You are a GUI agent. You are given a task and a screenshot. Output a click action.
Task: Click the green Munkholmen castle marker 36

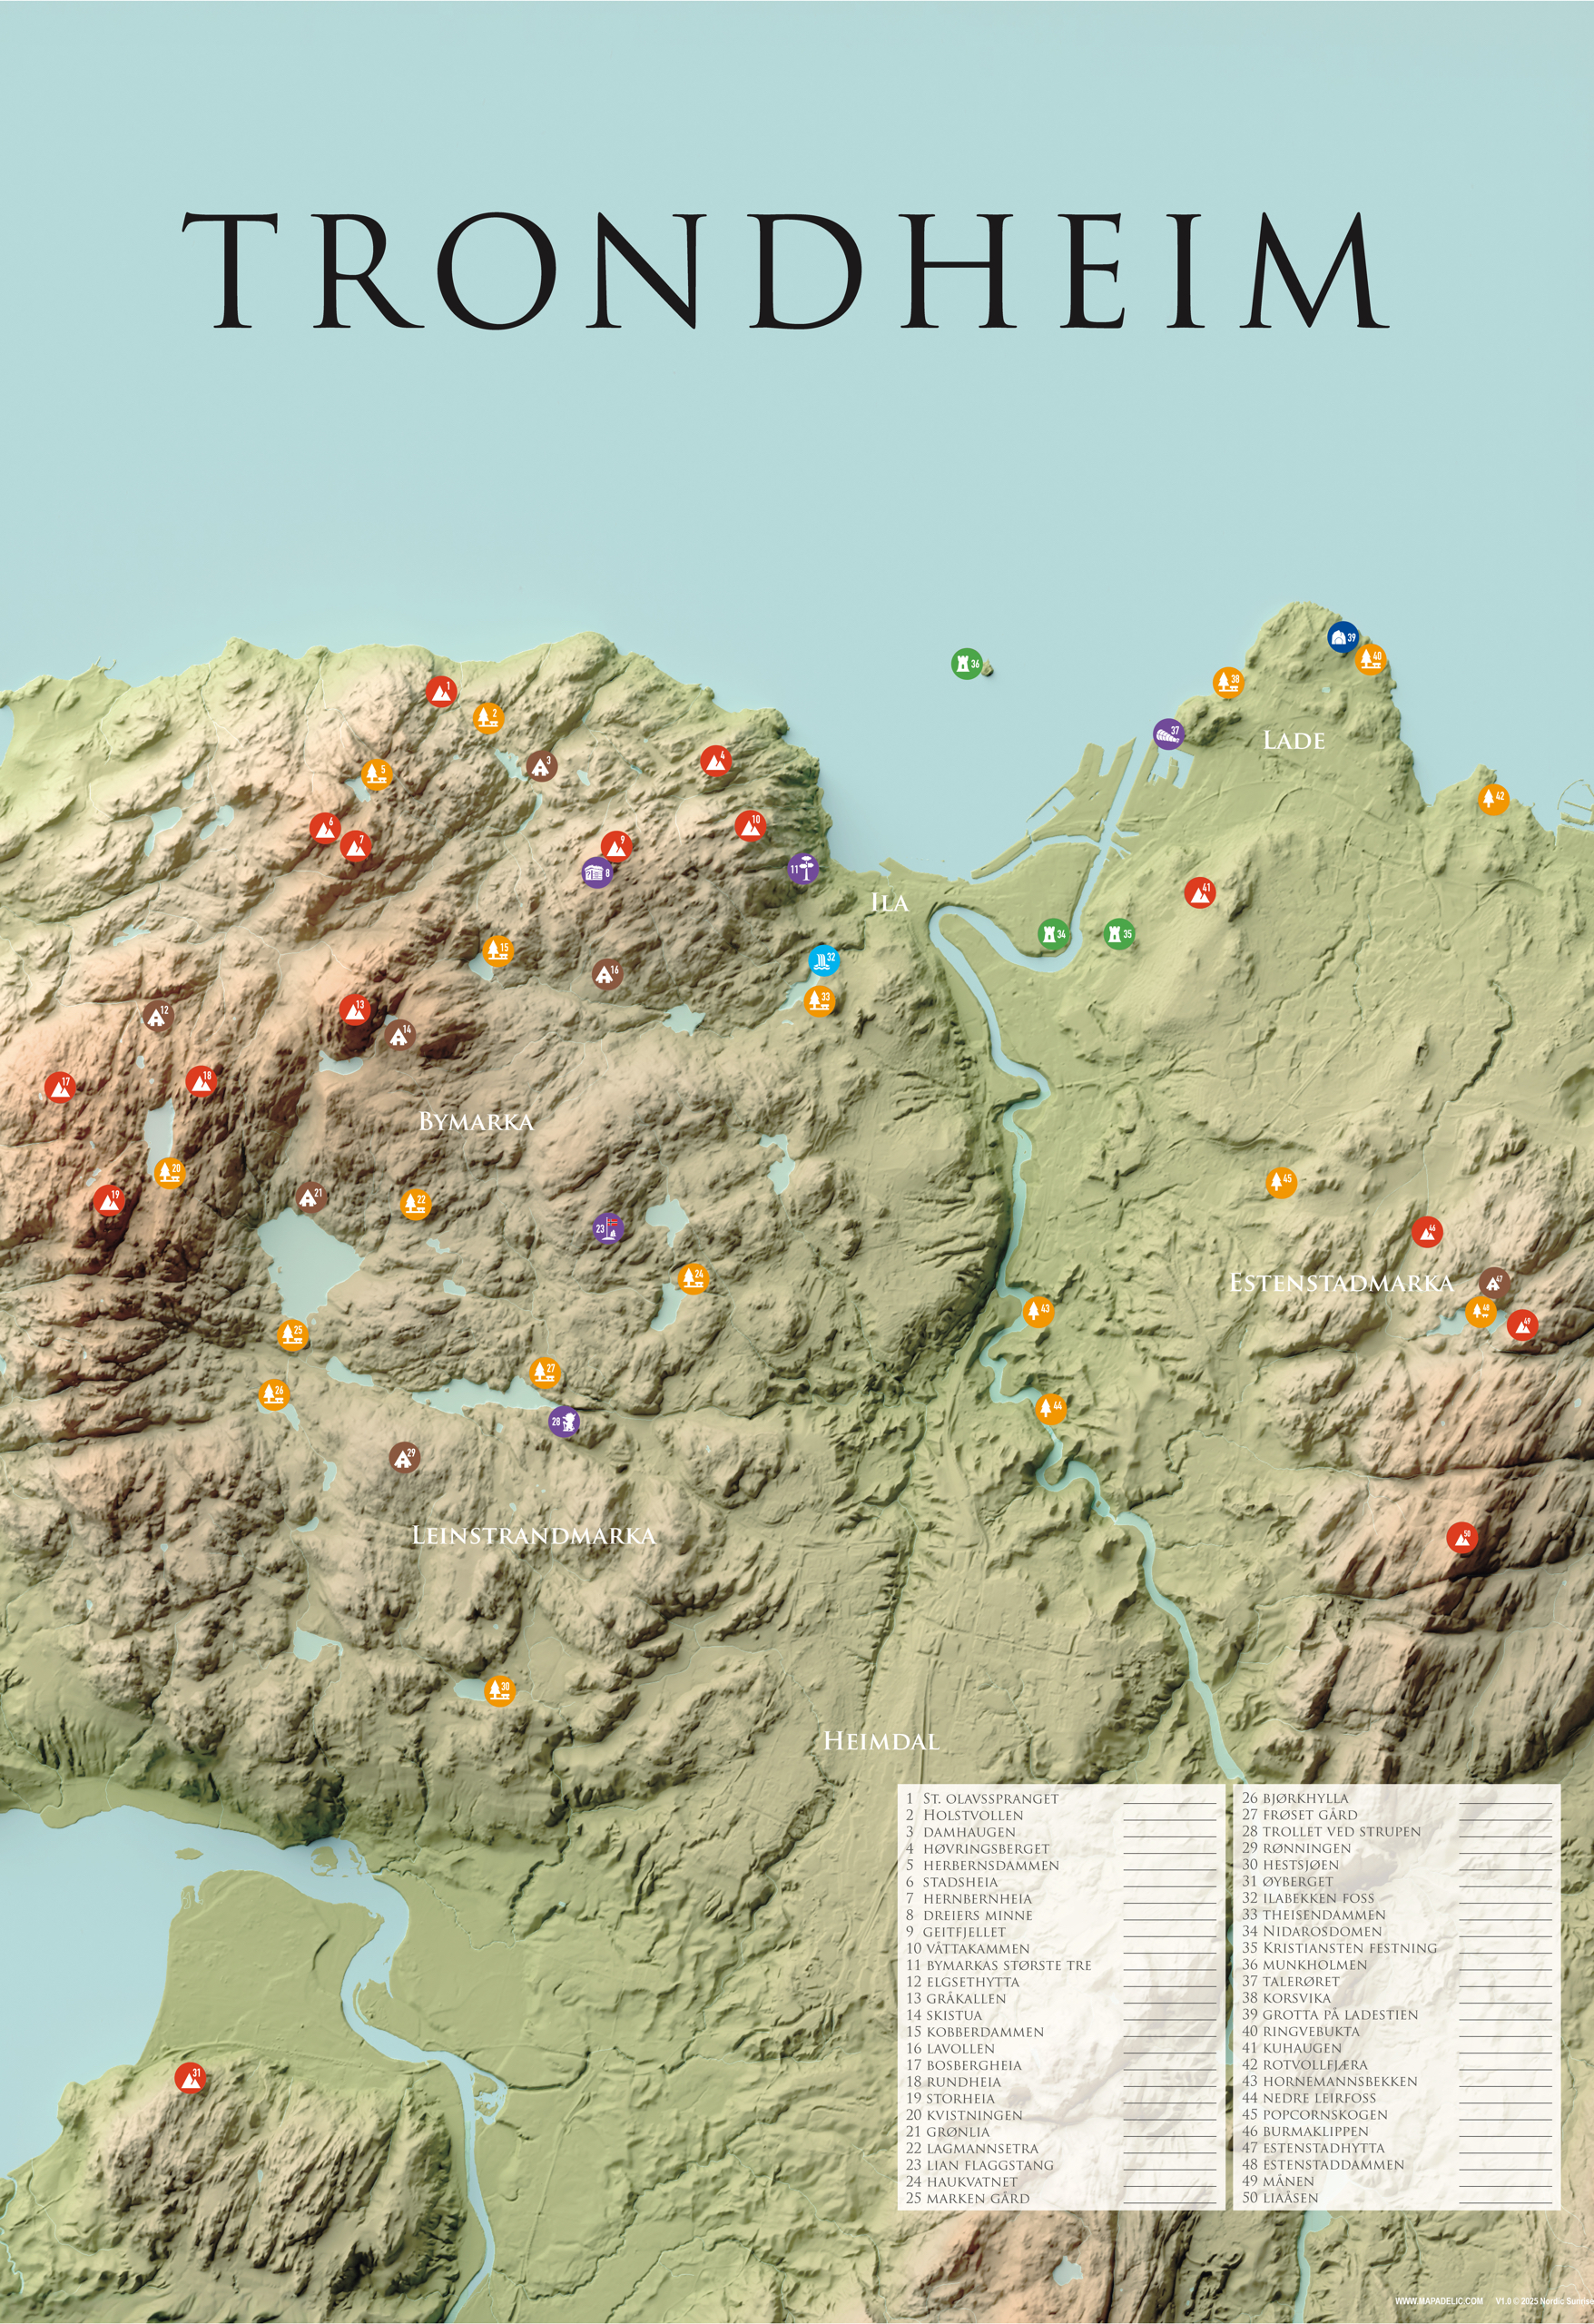[x=966, y=664]
